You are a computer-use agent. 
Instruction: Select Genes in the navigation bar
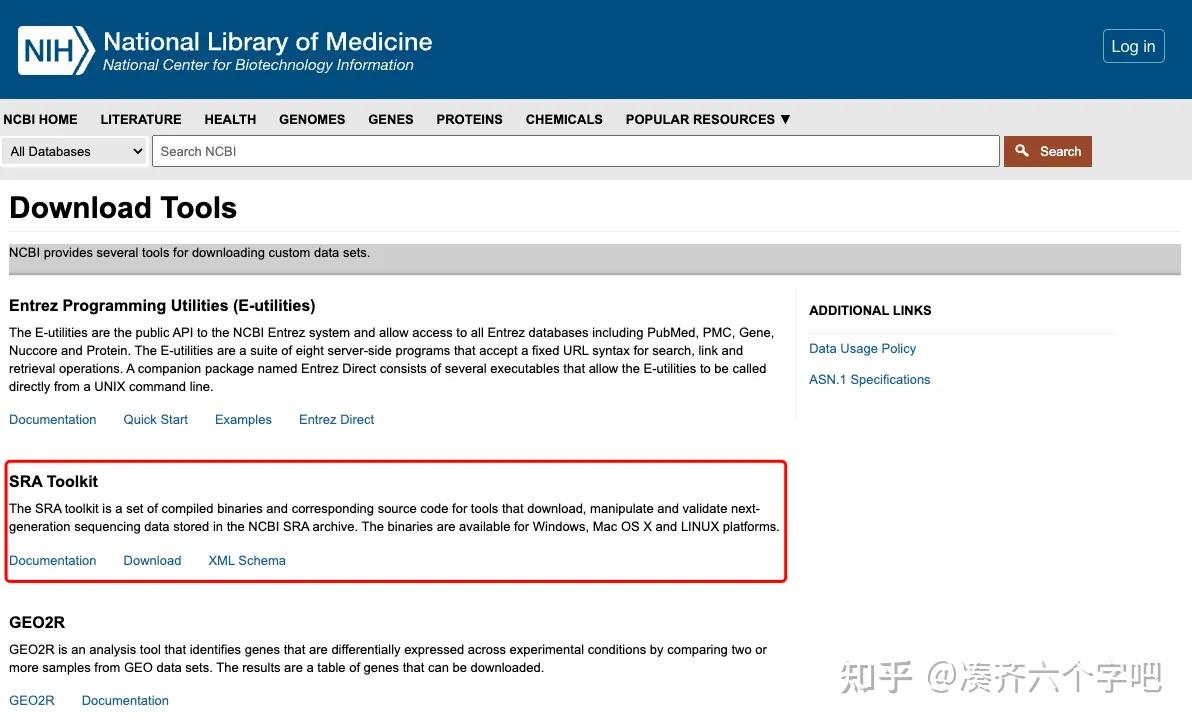pos(390,119)
